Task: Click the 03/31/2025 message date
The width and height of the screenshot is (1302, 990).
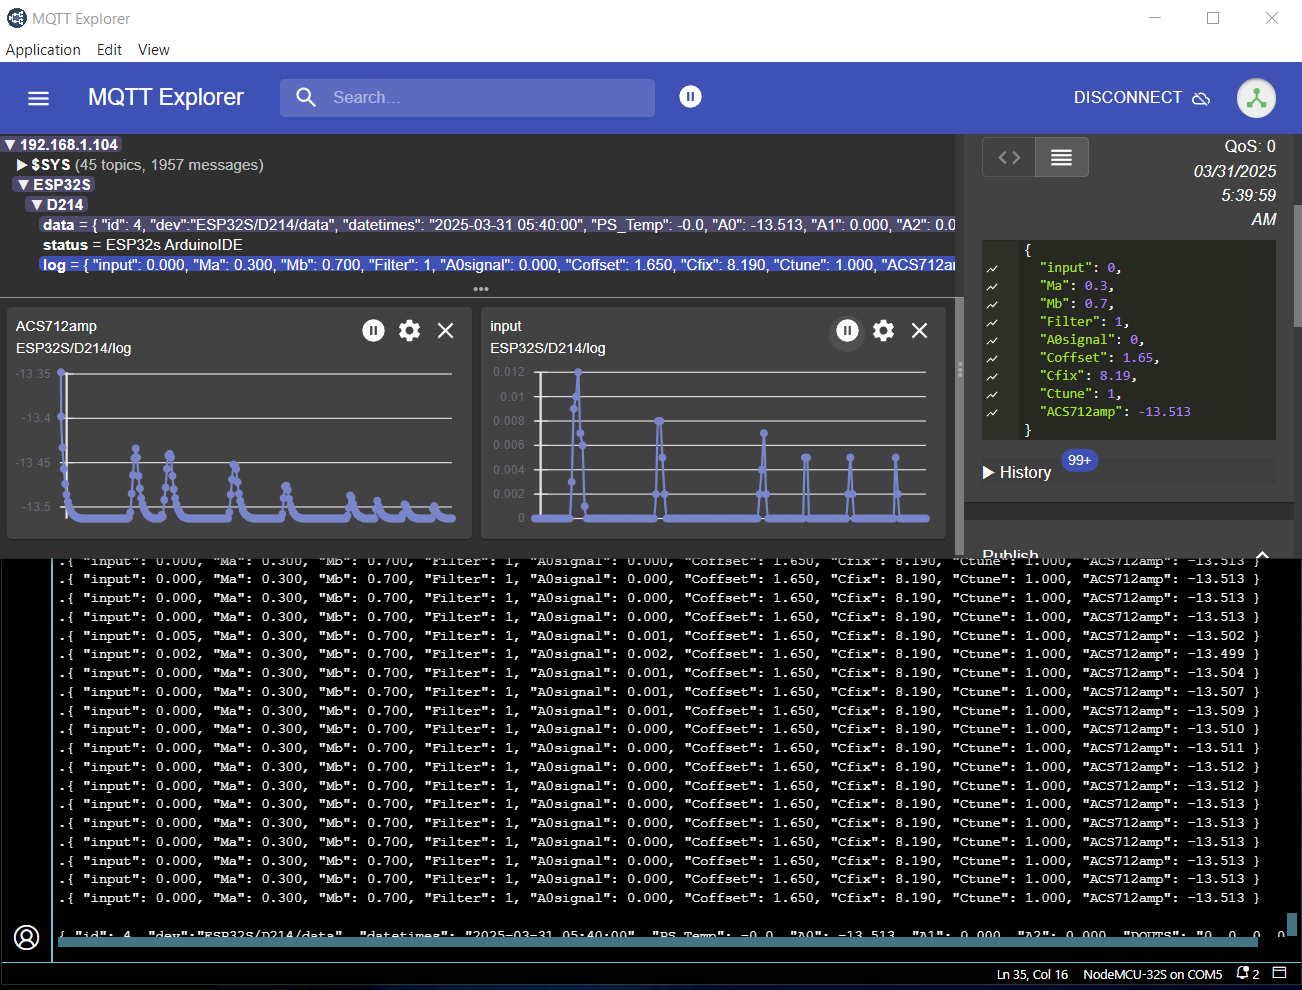Action: tap(1235, 171)
